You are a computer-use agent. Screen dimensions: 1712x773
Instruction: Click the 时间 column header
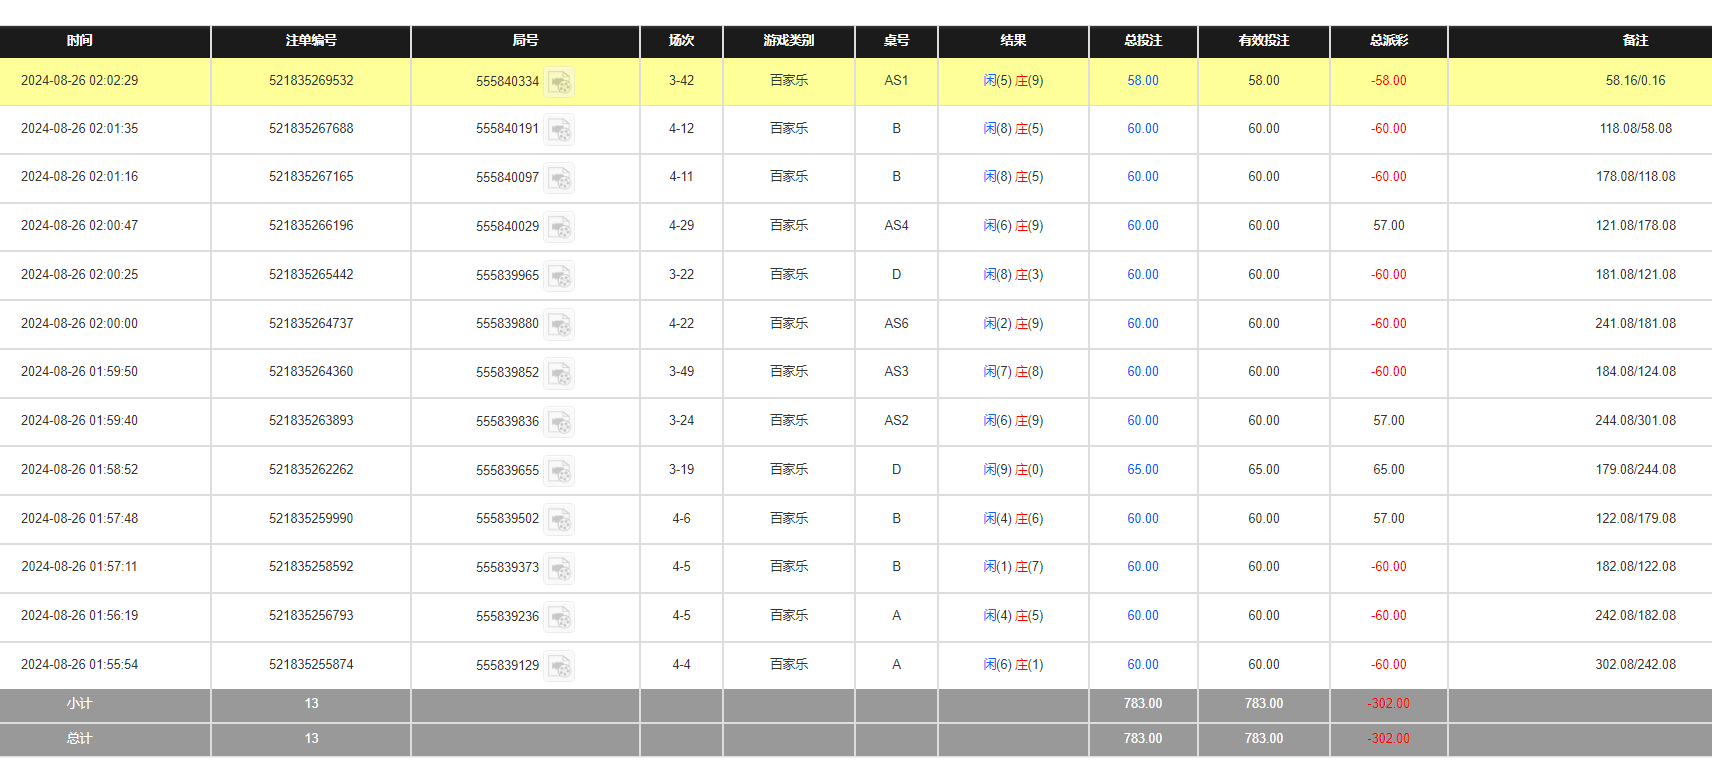pos(80,41)
